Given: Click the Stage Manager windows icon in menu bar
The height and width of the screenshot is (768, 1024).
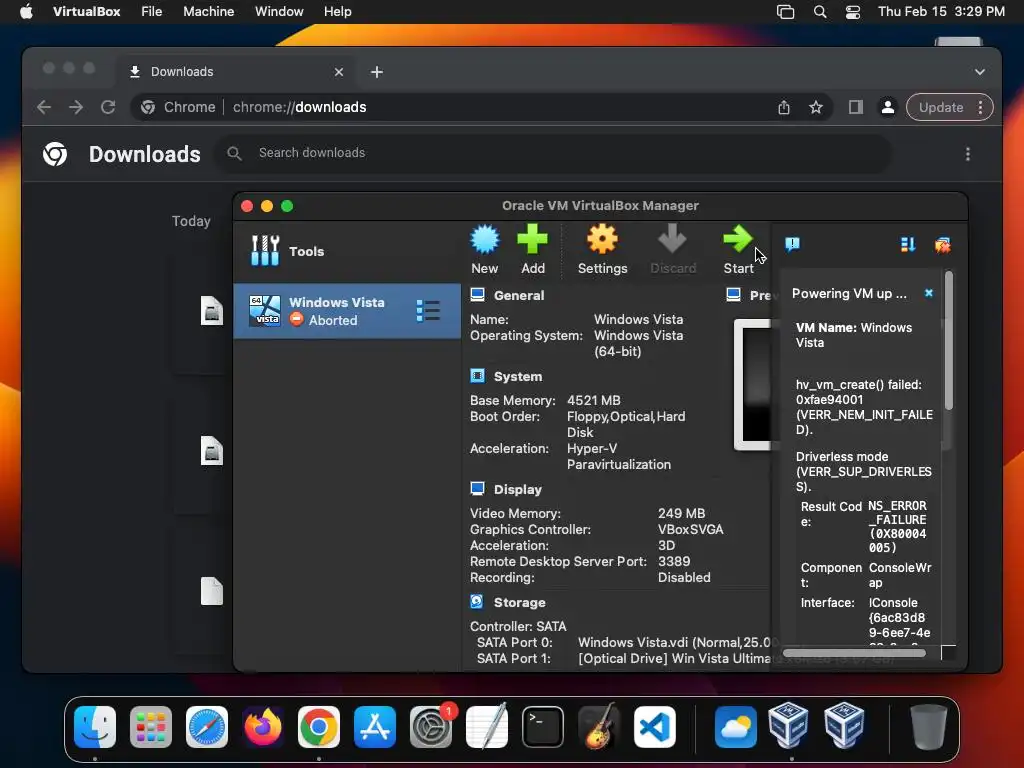Looking at the screenshot, I should (785, 12).
